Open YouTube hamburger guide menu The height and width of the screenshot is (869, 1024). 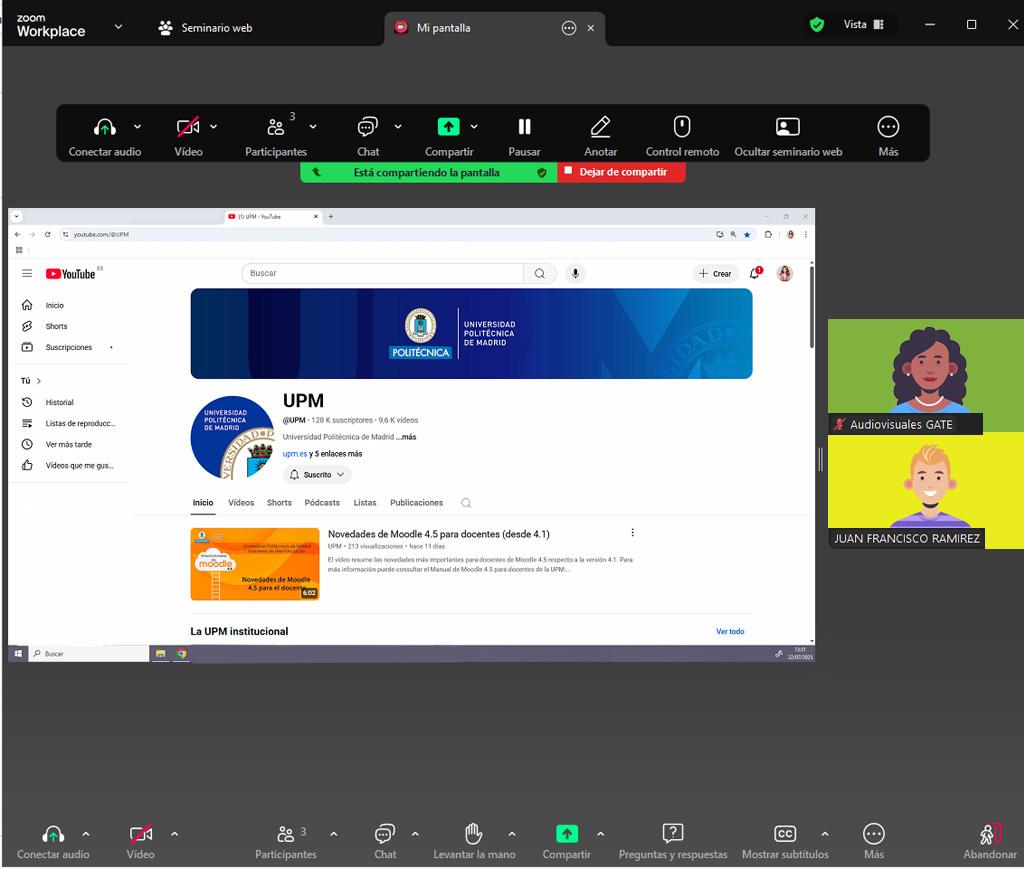click(27, 274)
